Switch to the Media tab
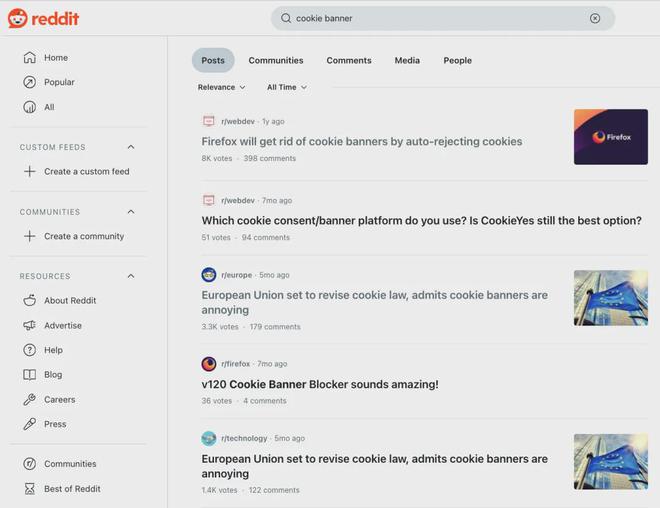660x508 pixels. point(407,60)
